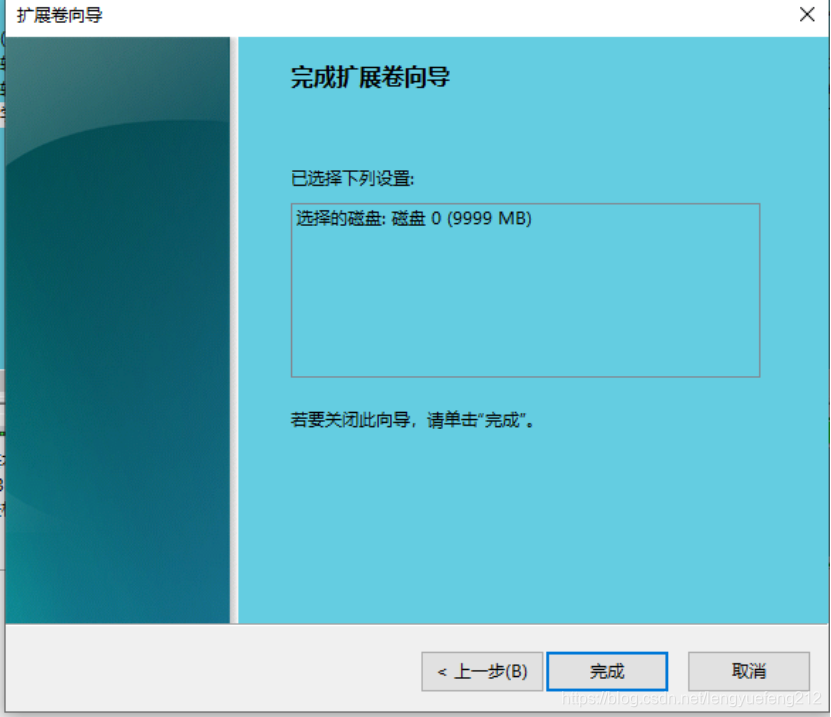Click the 完成 button to finish the wizard

pyautogui.click(x=607, y=671)
